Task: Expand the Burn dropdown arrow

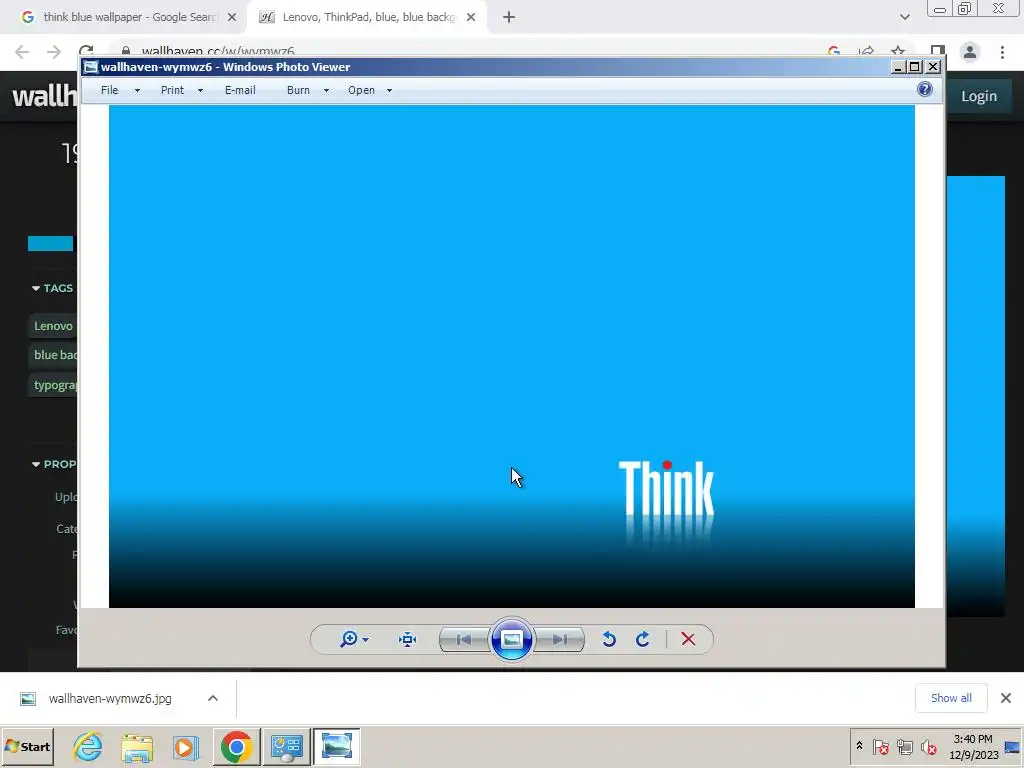Action: 326,91
